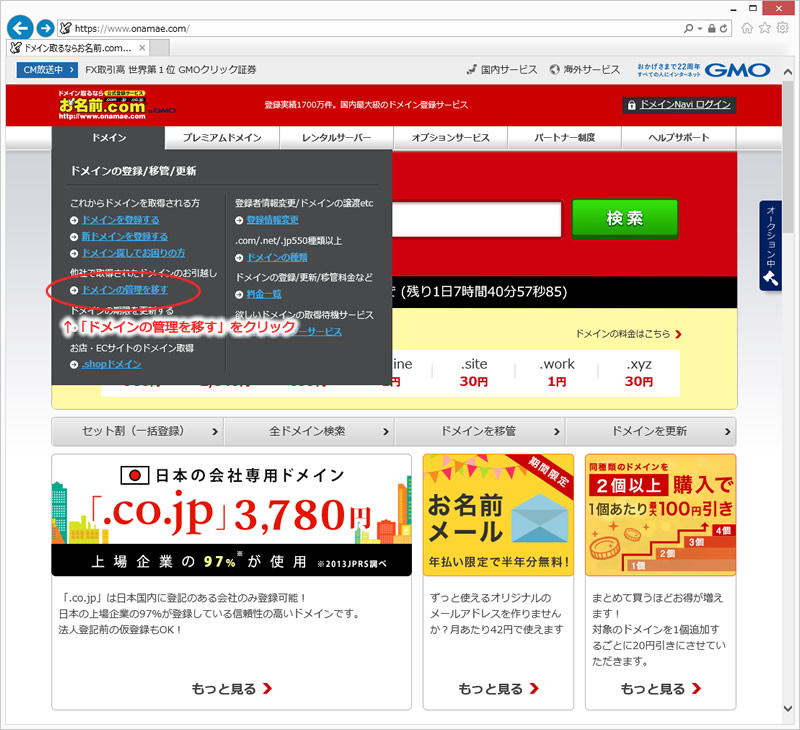This screenshot has width=800, height=730.
Task: Click the CM放送中 badge
Action: coord(47,70)
